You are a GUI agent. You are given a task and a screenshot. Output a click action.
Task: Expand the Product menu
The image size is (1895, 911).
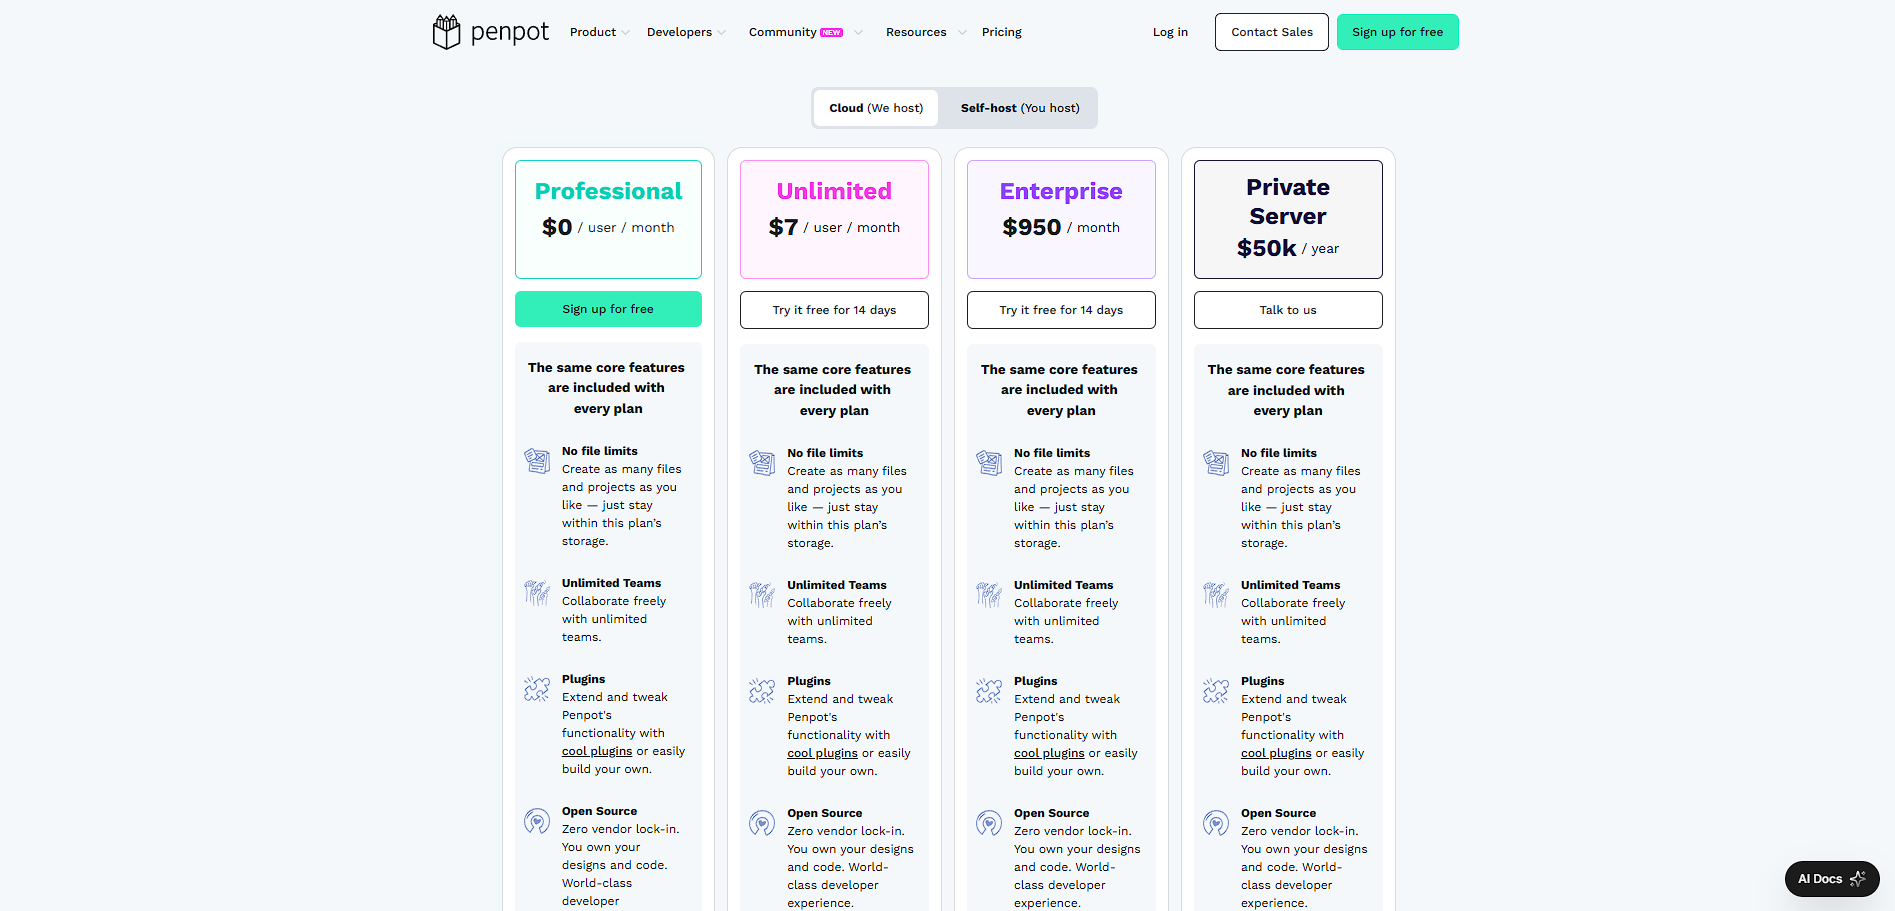[600, 32]
